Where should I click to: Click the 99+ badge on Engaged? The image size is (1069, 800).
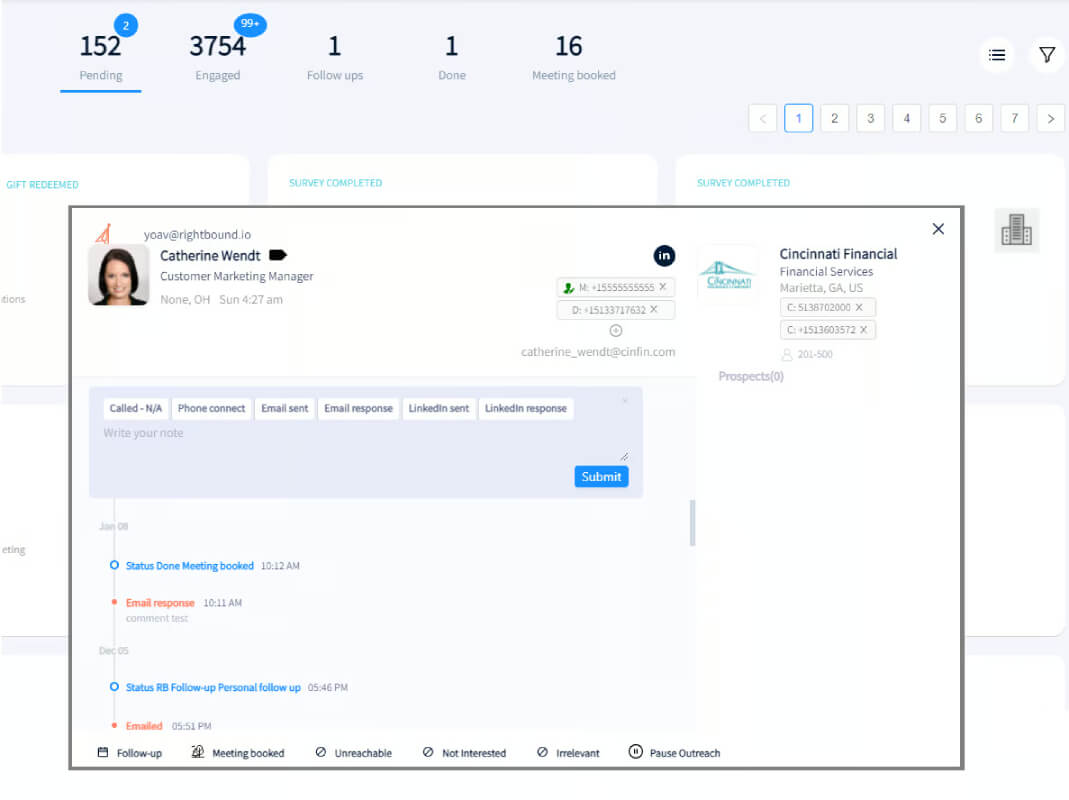(x=250, y=24)
